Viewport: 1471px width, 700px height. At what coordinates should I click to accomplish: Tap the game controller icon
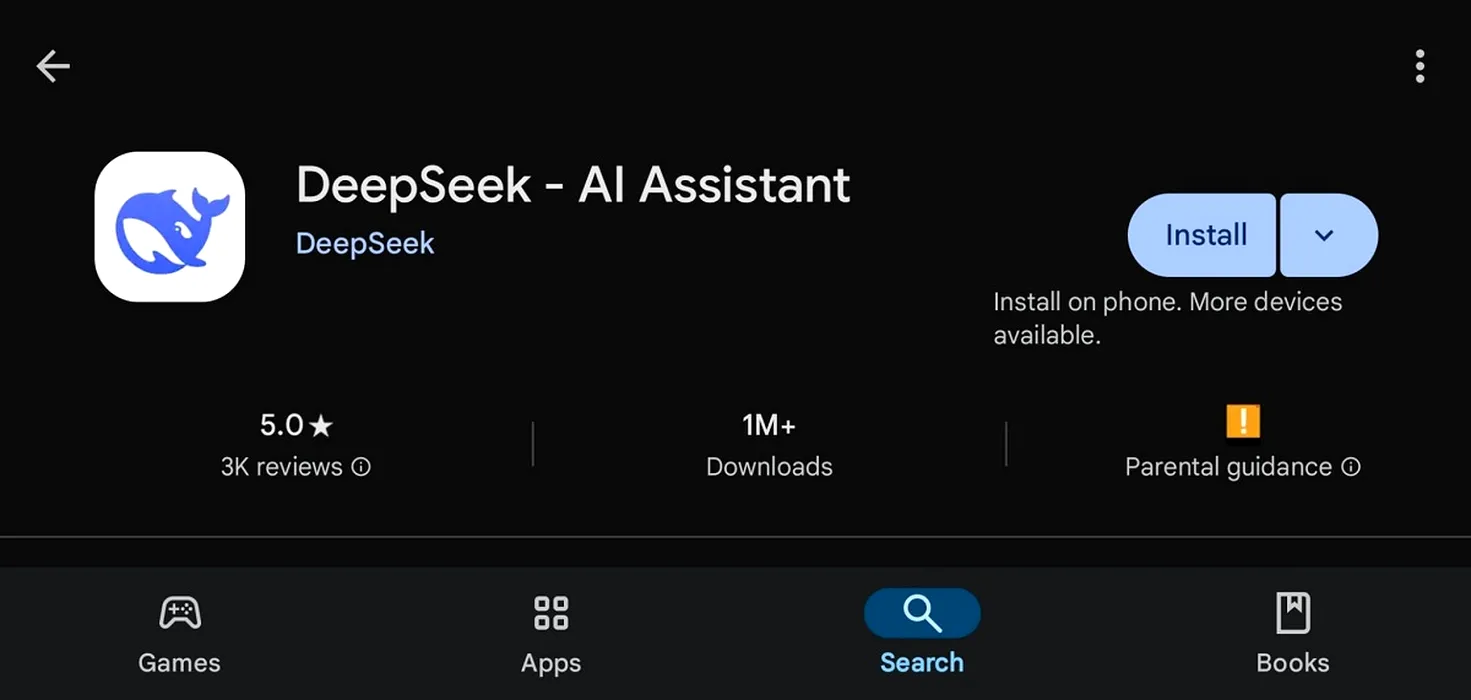180,612
